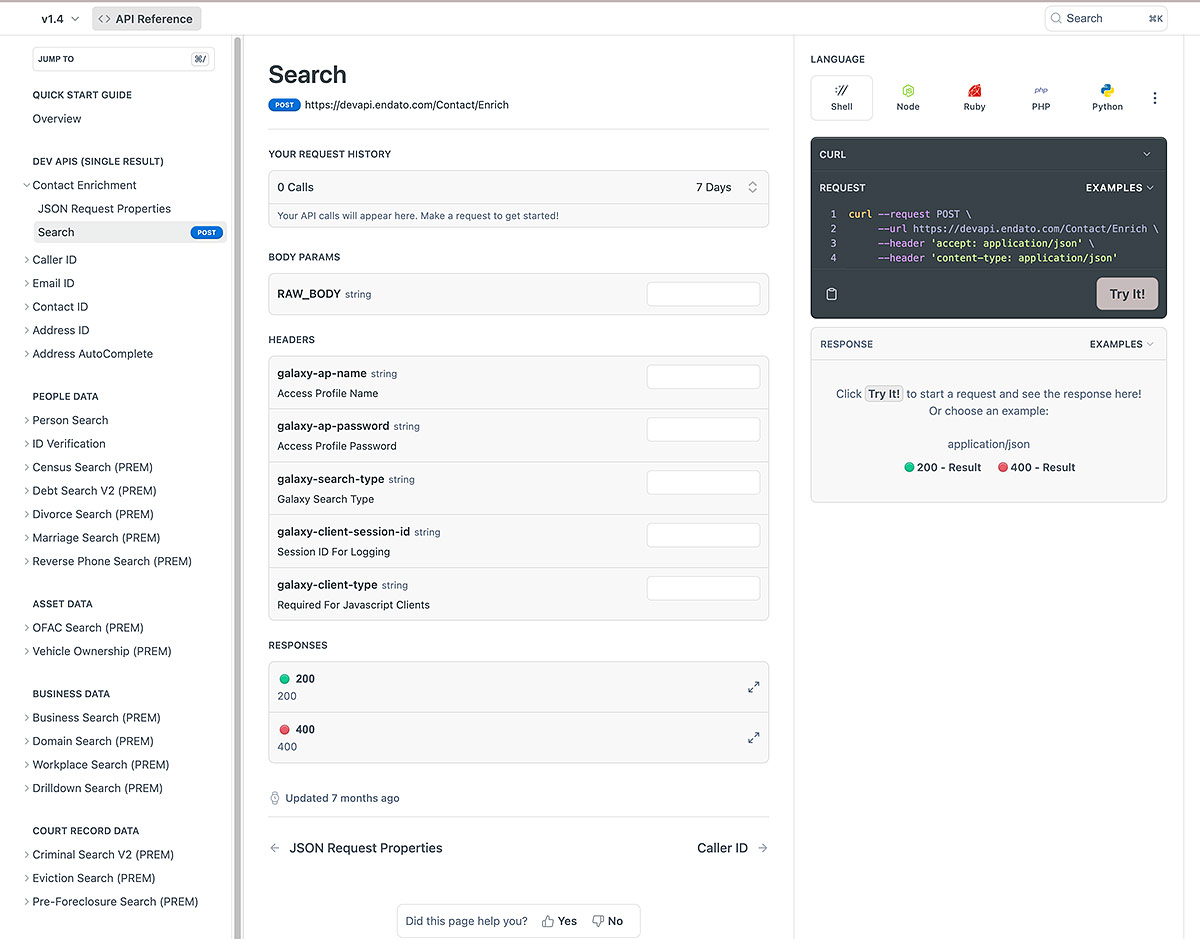Open the API Reference tab
This screenshot has width=1200, height=939.
(x=146, y=18)
